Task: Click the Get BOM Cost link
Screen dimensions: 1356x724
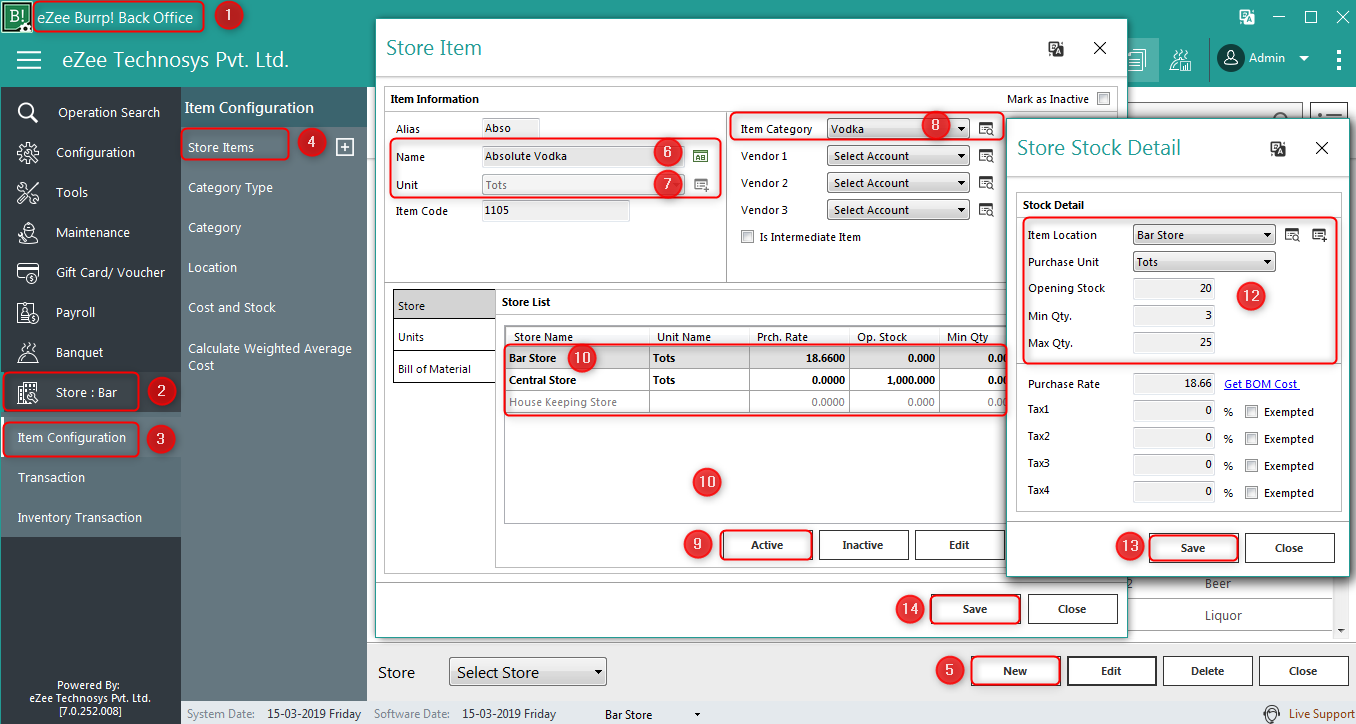Action: point(1262,384)
